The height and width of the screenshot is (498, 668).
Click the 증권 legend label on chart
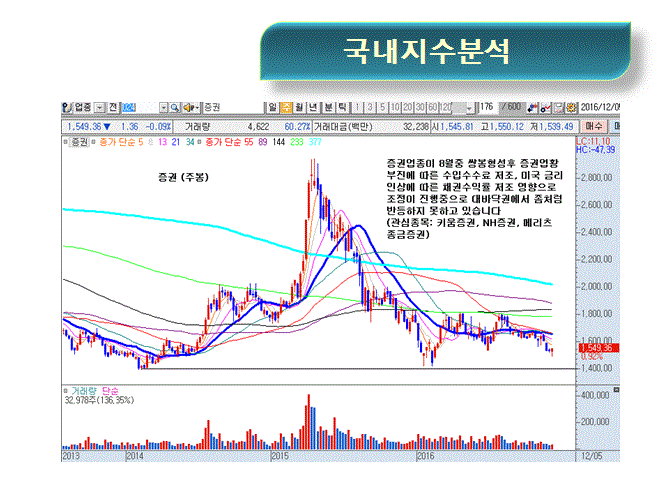tap(80, 142)
